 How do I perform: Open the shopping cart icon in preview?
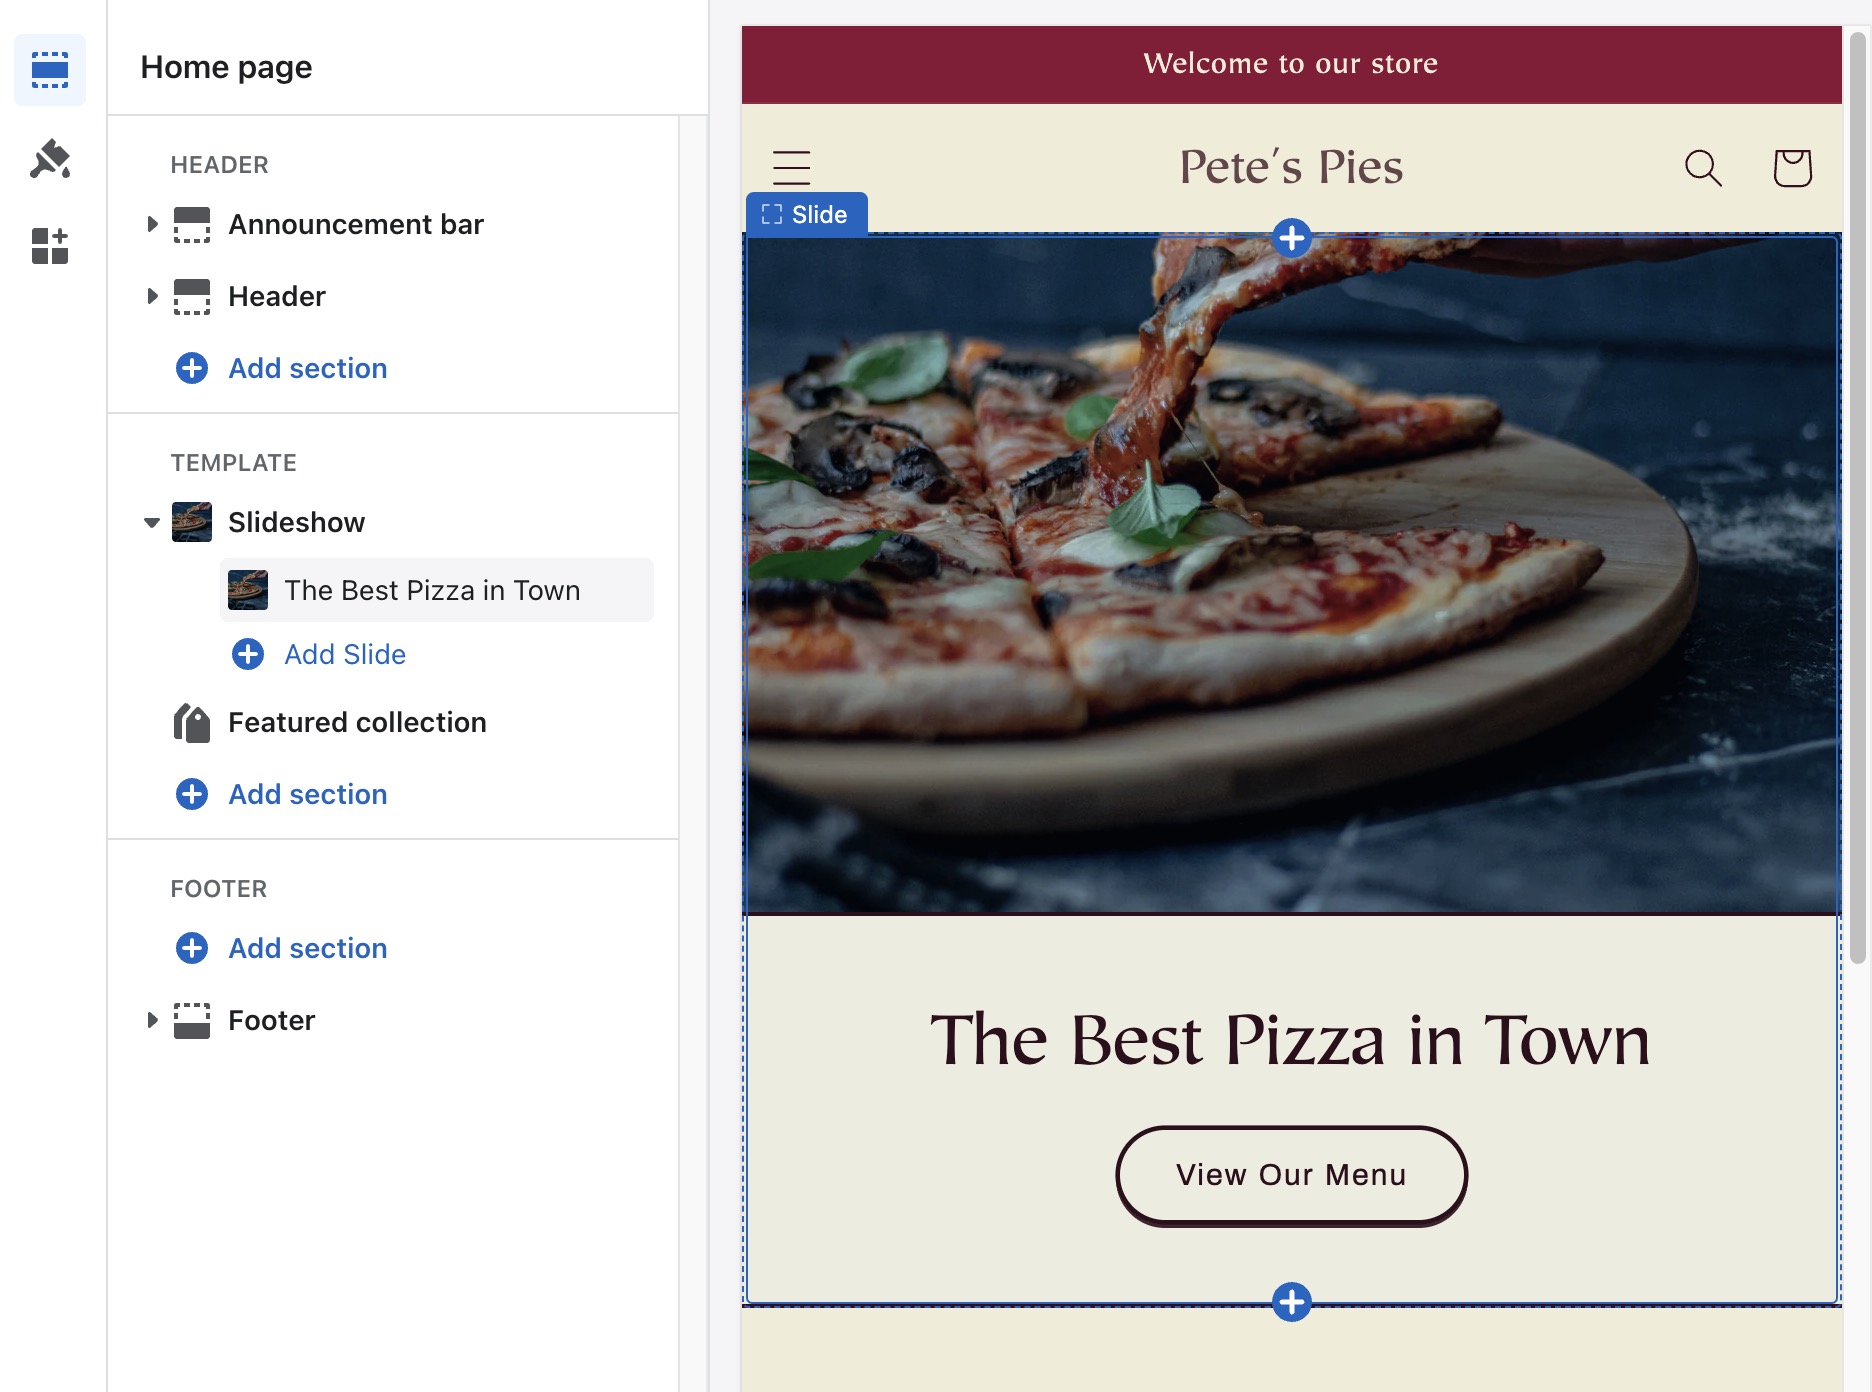pos(1792,168)
